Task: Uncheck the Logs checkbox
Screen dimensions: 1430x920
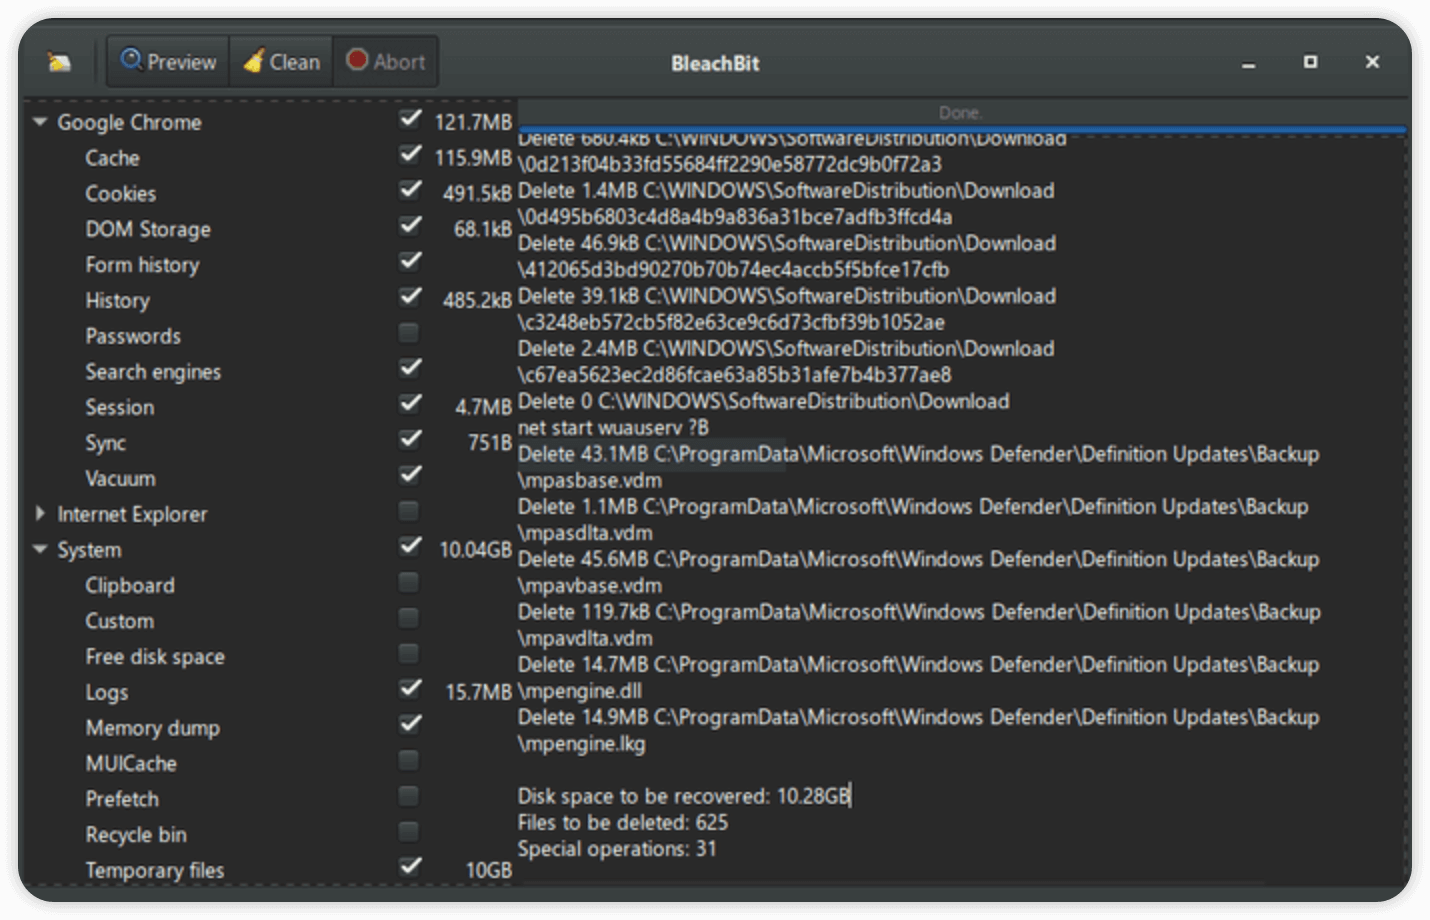Action: 409,688
